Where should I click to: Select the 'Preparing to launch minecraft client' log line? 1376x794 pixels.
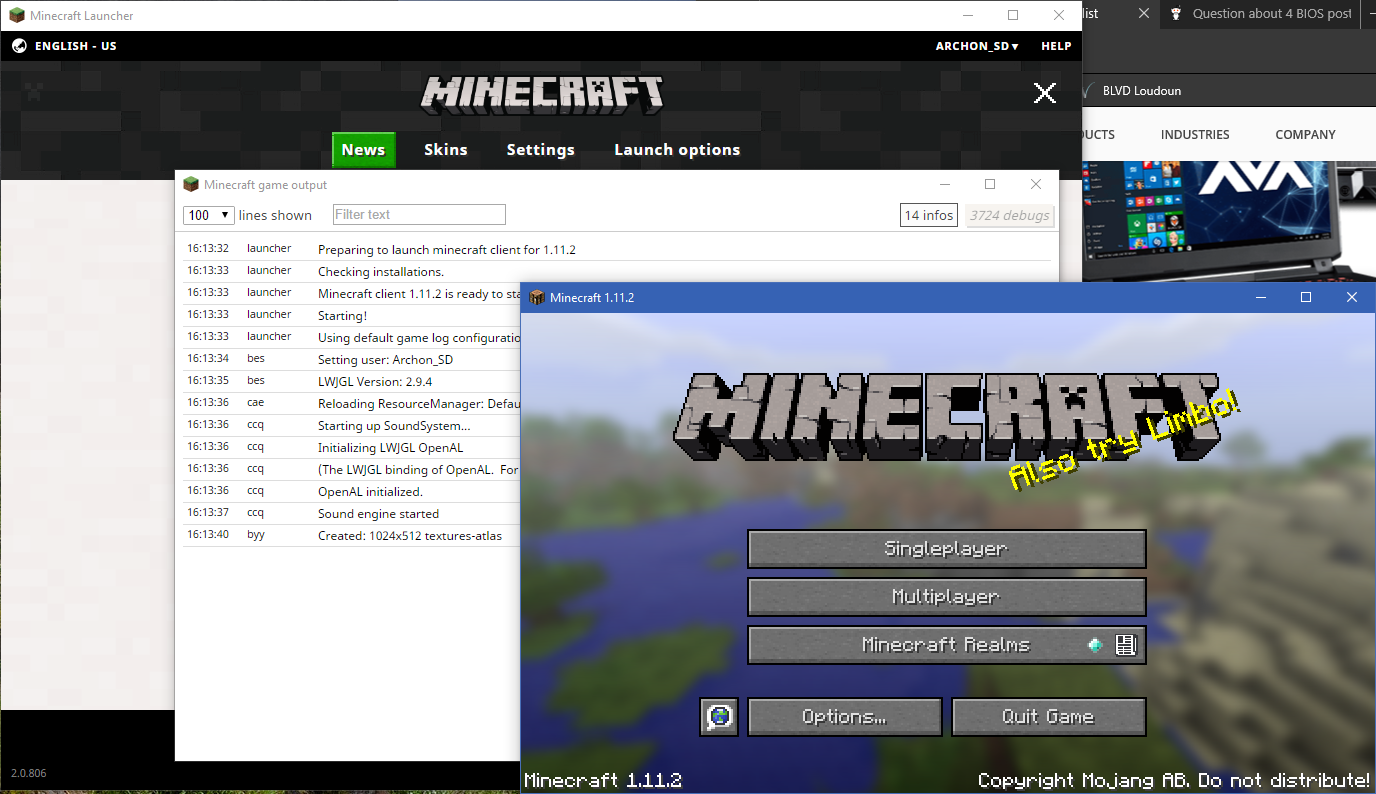tap(619, 249)
